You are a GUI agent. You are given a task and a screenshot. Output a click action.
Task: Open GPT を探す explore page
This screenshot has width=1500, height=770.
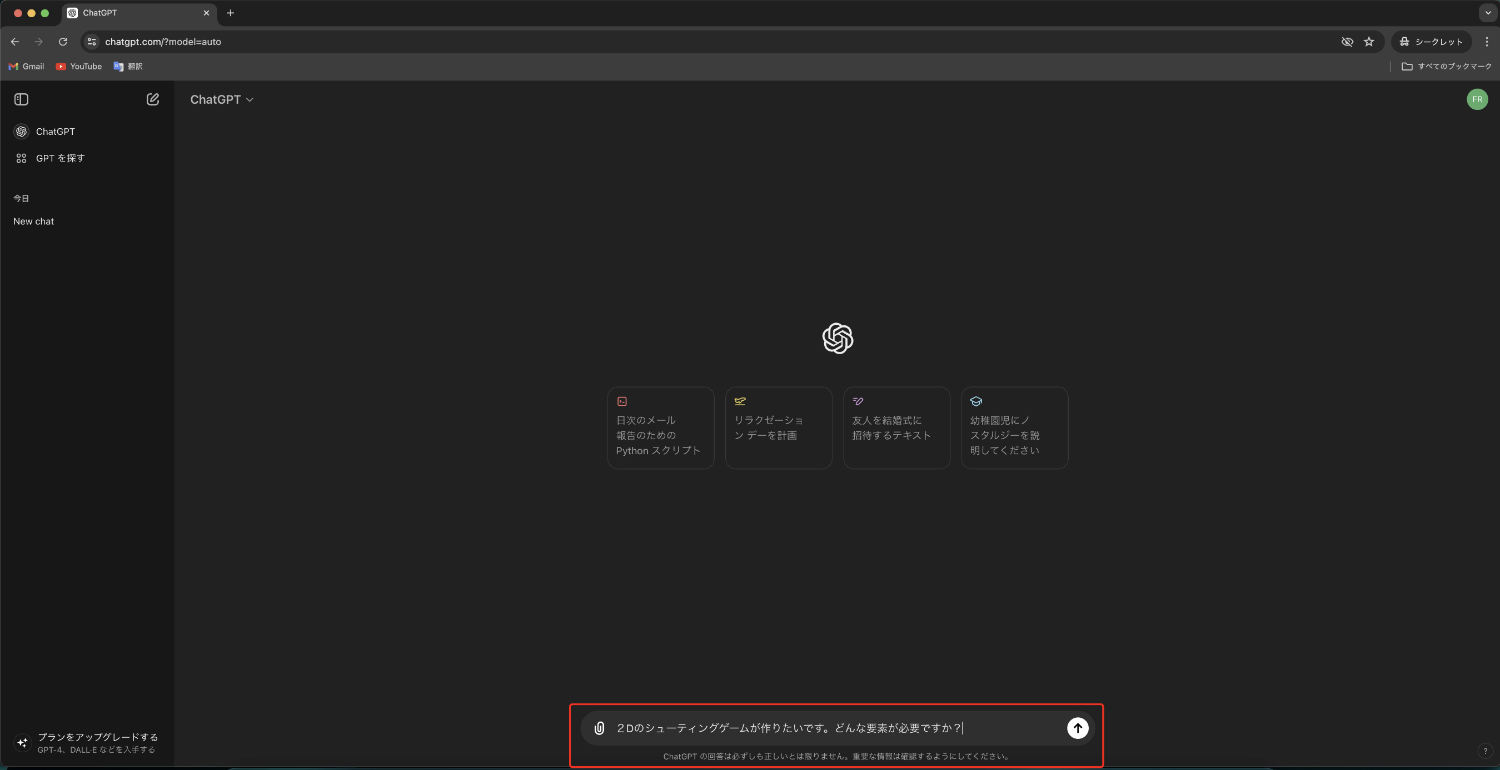[x=87, y=158]
